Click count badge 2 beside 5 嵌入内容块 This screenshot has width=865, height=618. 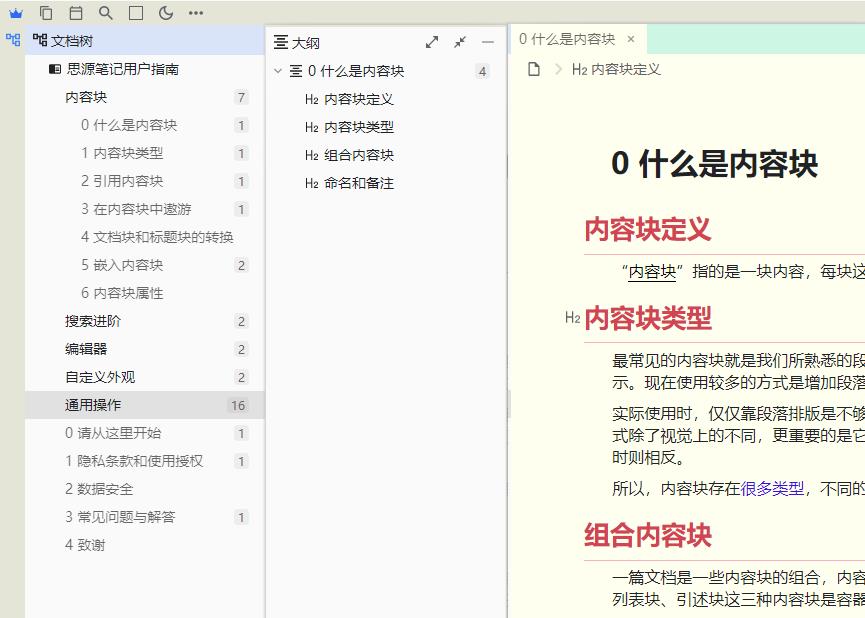pos(241,265)
